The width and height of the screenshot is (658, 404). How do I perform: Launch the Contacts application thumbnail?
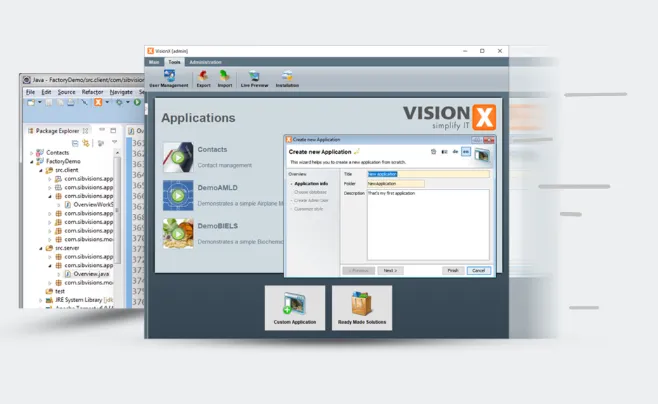coord(178,157)
